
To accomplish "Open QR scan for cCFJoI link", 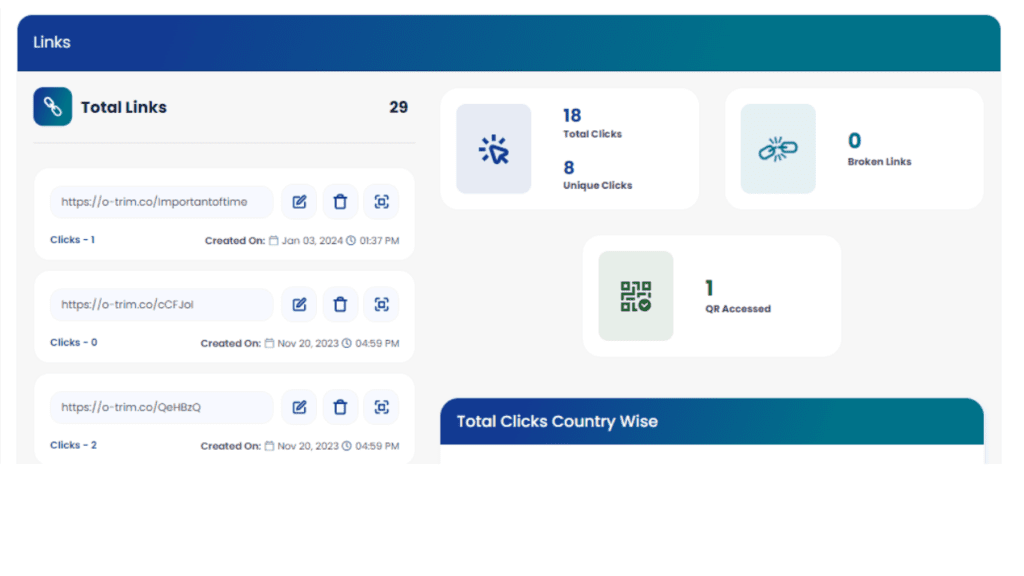I will (381, 304).
